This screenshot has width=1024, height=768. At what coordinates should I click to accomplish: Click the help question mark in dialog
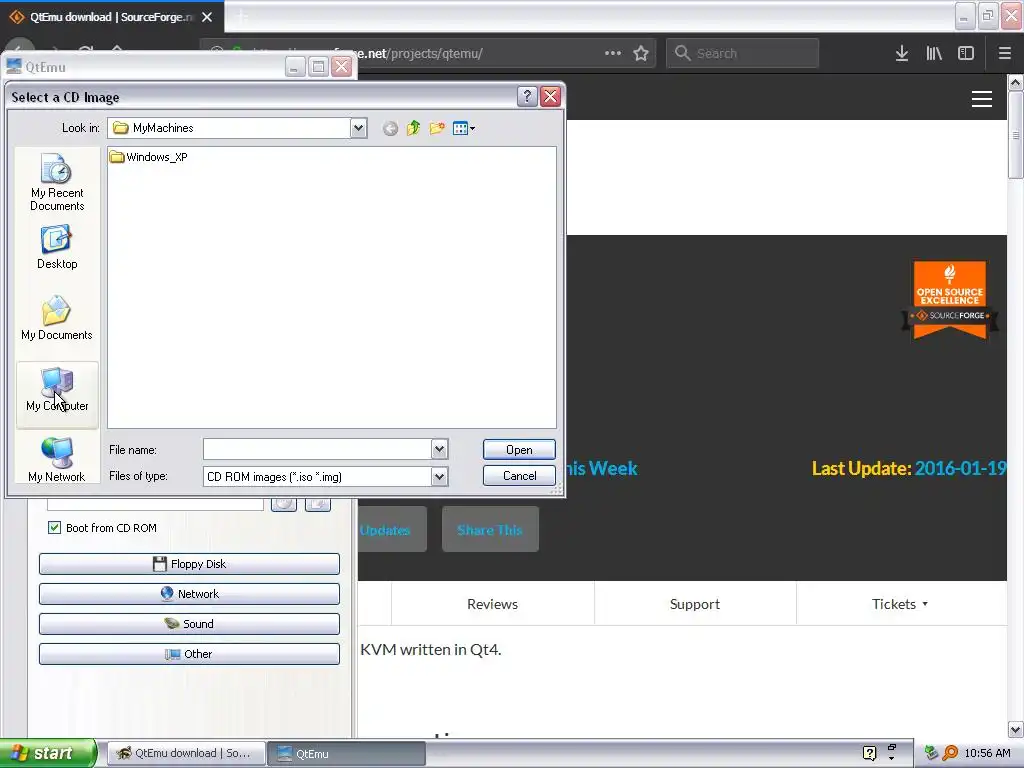click(x=527, y=97)
